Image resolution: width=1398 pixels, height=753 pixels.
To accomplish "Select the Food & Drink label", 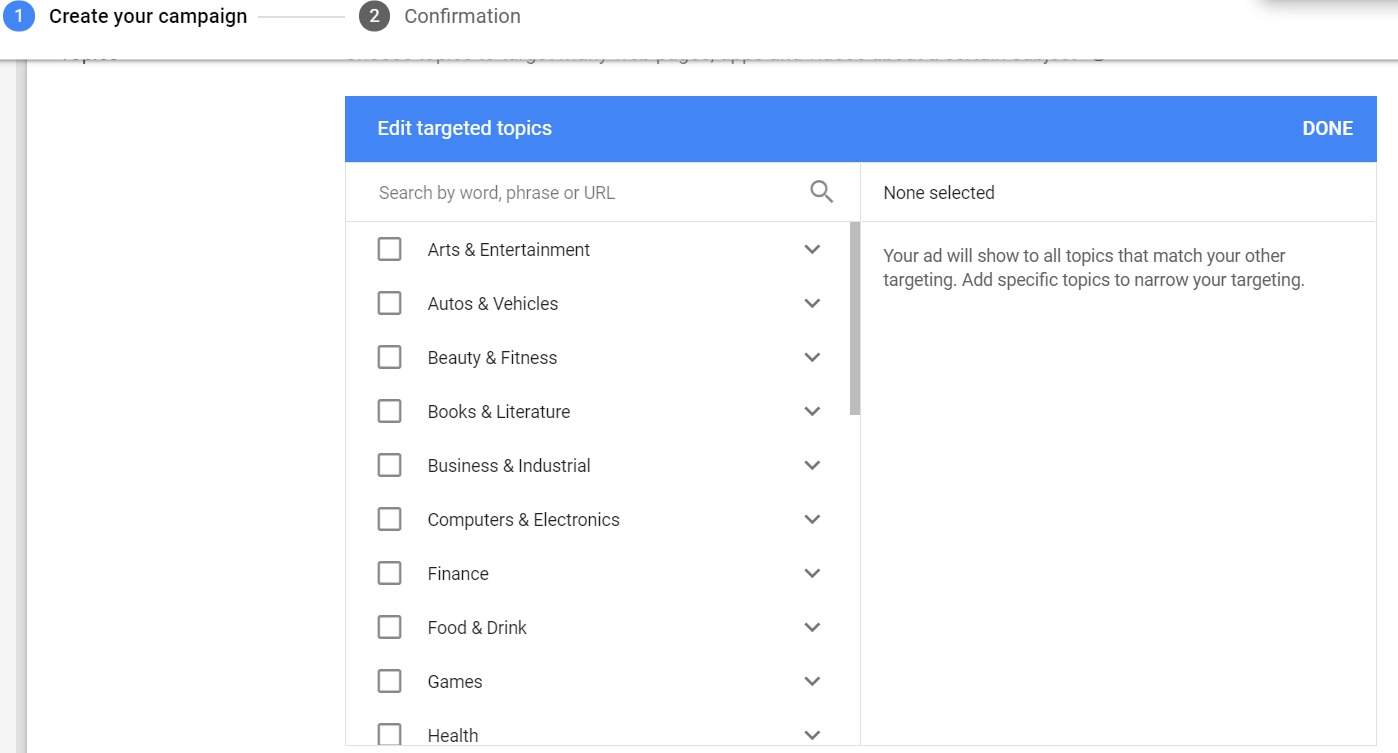I will (x=477, y=627).
